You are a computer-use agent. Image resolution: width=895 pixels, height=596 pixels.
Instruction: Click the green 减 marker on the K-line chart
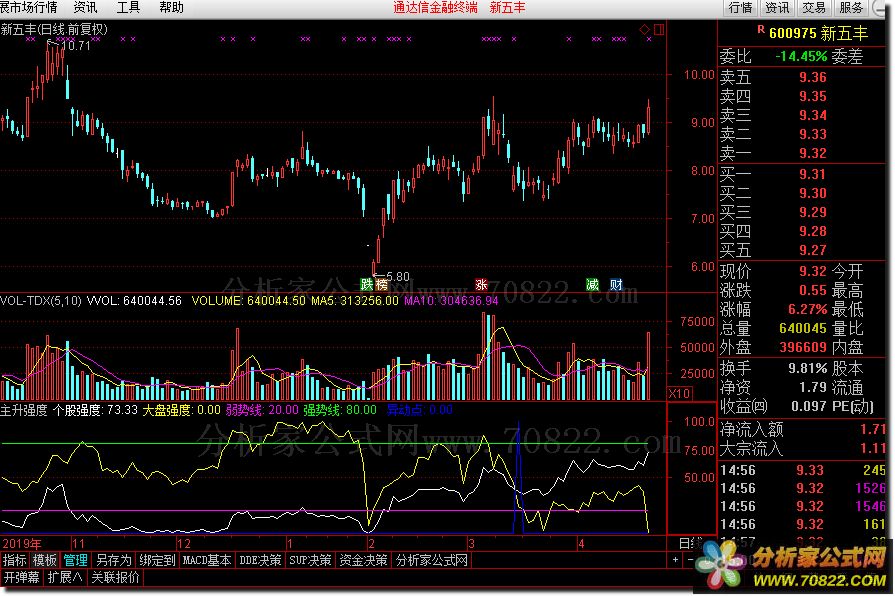pyautogui.click(x=592, y=284)
